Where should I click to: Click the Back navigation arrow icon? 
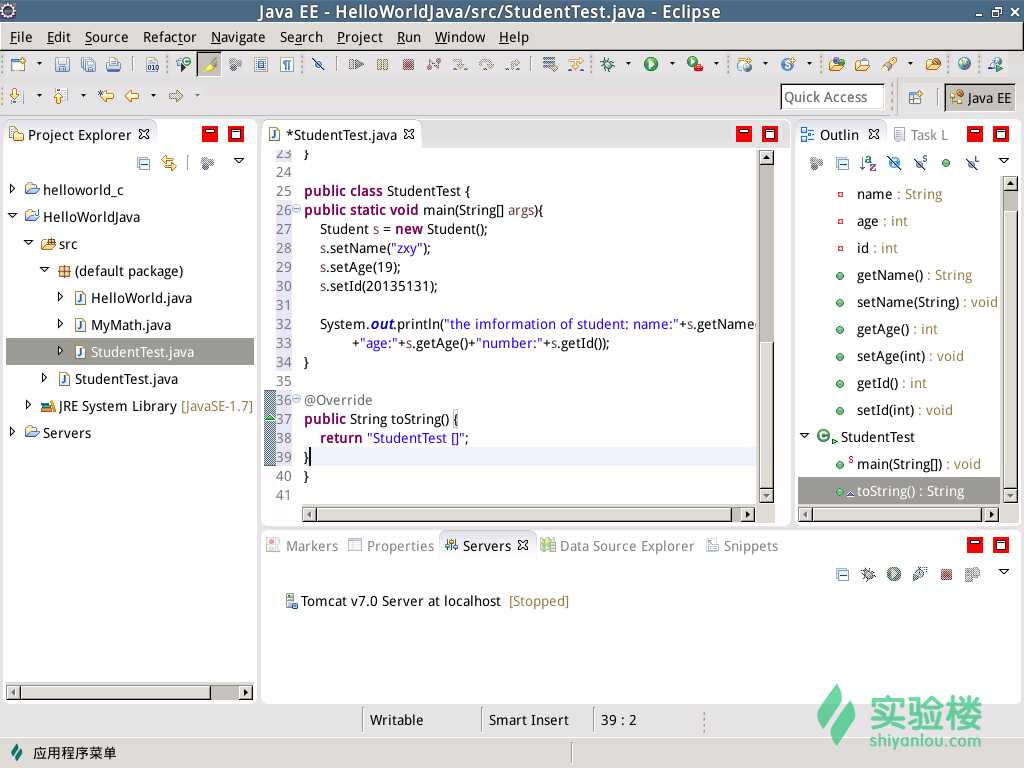(132, 96)
